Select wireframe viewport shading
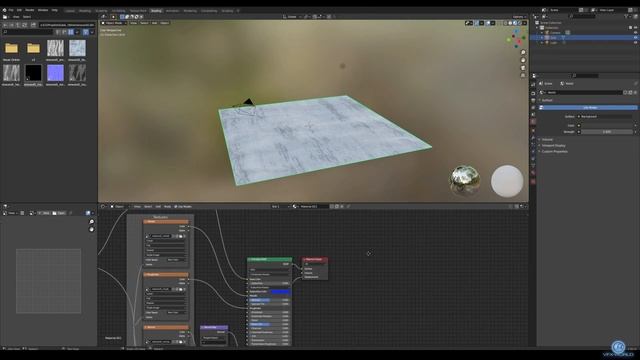 505,23
